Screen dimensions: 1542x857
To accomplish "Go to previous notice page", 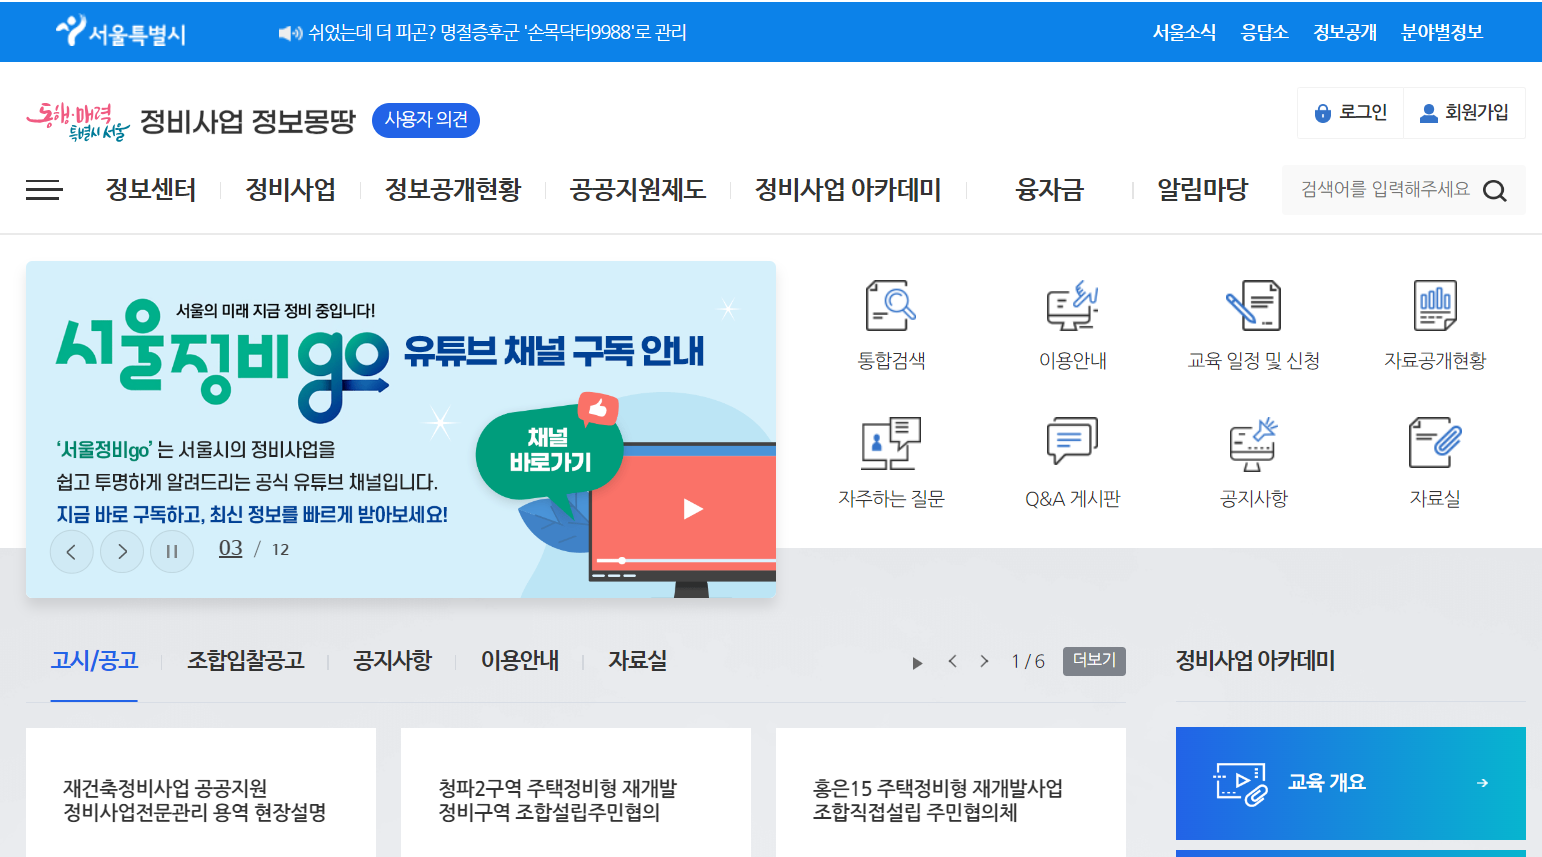I will 952,661.
